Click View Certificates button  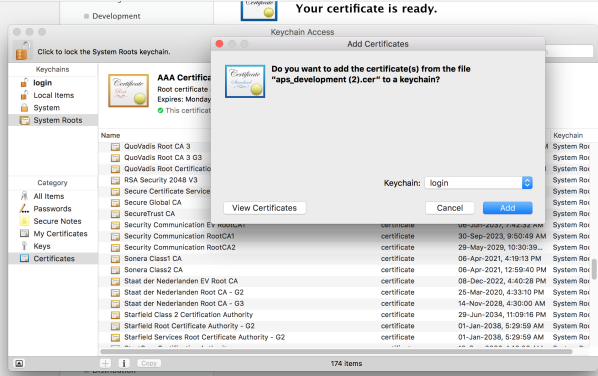coord(264,208)
